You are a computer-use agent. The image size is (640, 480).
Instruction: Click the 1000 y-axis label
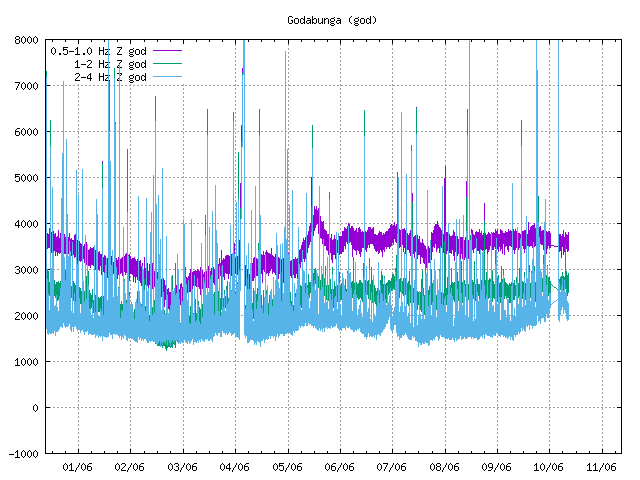(27, 362)
